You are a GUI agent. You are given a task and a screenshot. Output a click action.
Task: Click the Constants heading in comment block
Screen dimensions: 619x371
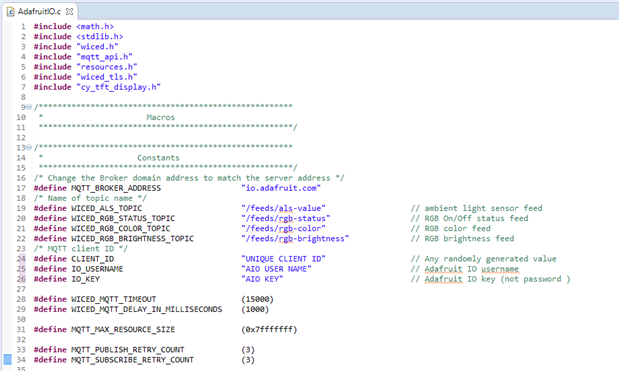point(158,157)
